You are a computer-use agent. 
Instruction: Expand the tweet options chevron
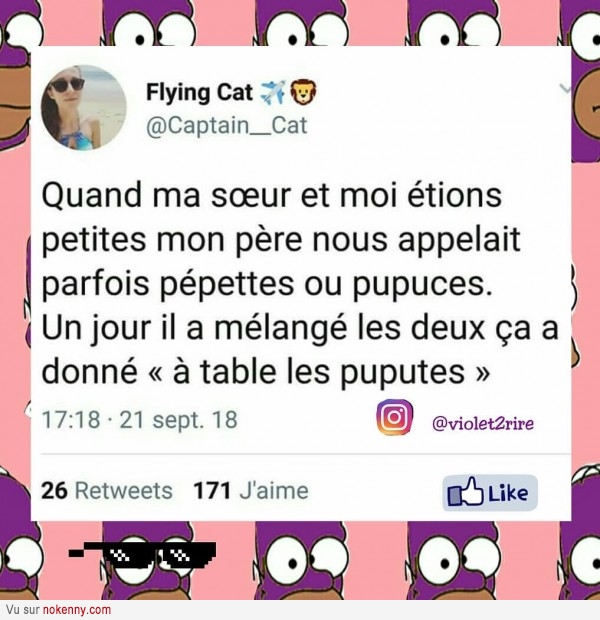pos(565,89)
